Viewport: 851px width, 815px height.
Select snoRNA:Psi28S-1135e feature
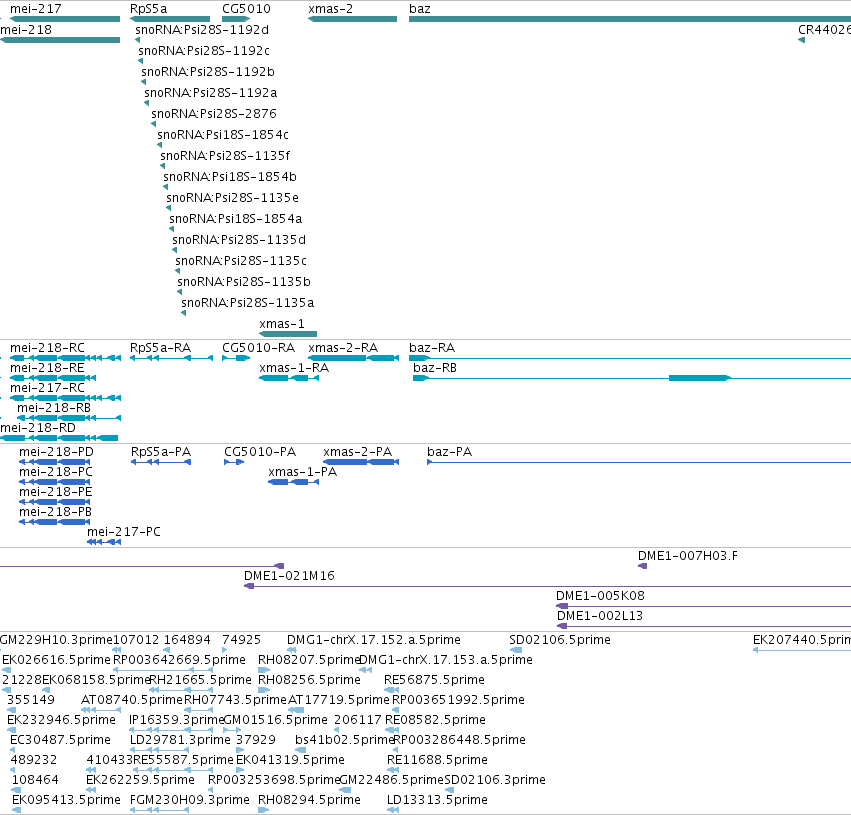pyautogui.click(x=169, y=208)
